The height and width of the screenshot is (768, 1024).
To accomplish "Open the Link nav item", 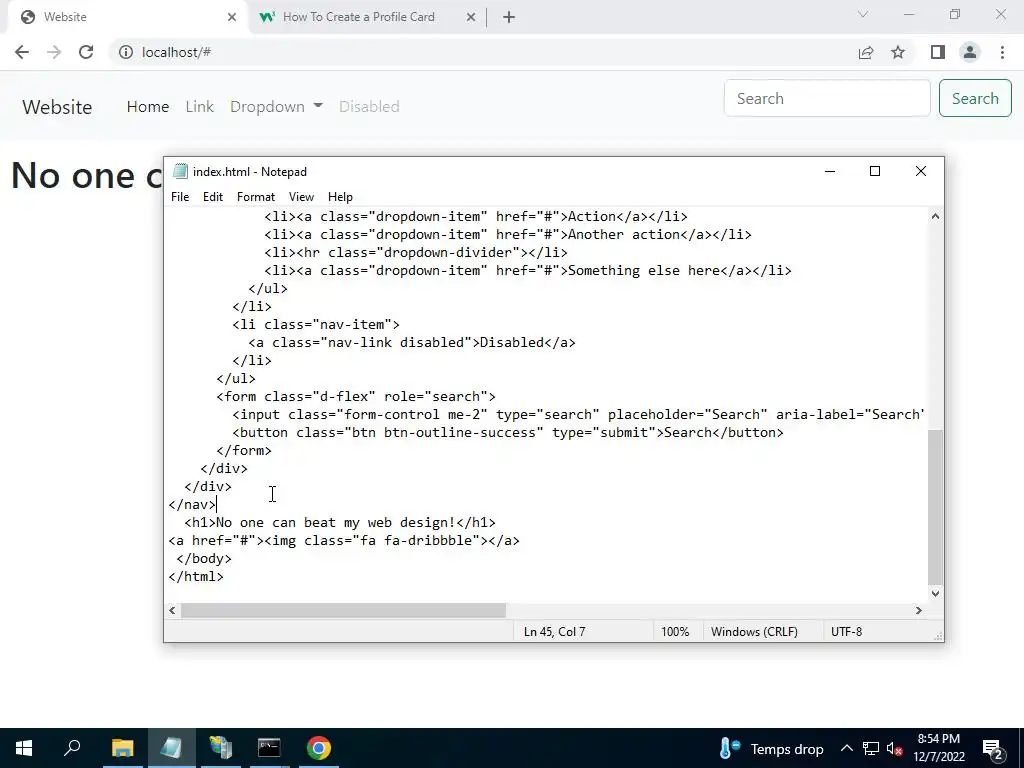I will [199, 106].
